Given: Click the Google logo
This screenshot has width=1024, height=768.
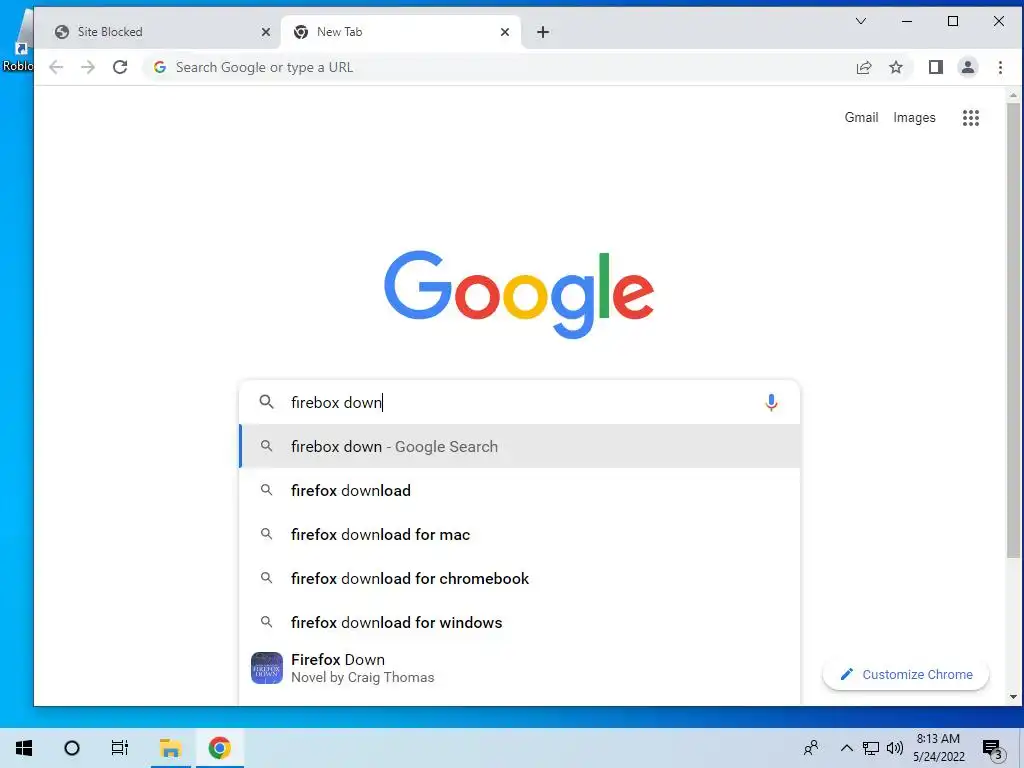Looking at the screenshot, I should (519, 294).
